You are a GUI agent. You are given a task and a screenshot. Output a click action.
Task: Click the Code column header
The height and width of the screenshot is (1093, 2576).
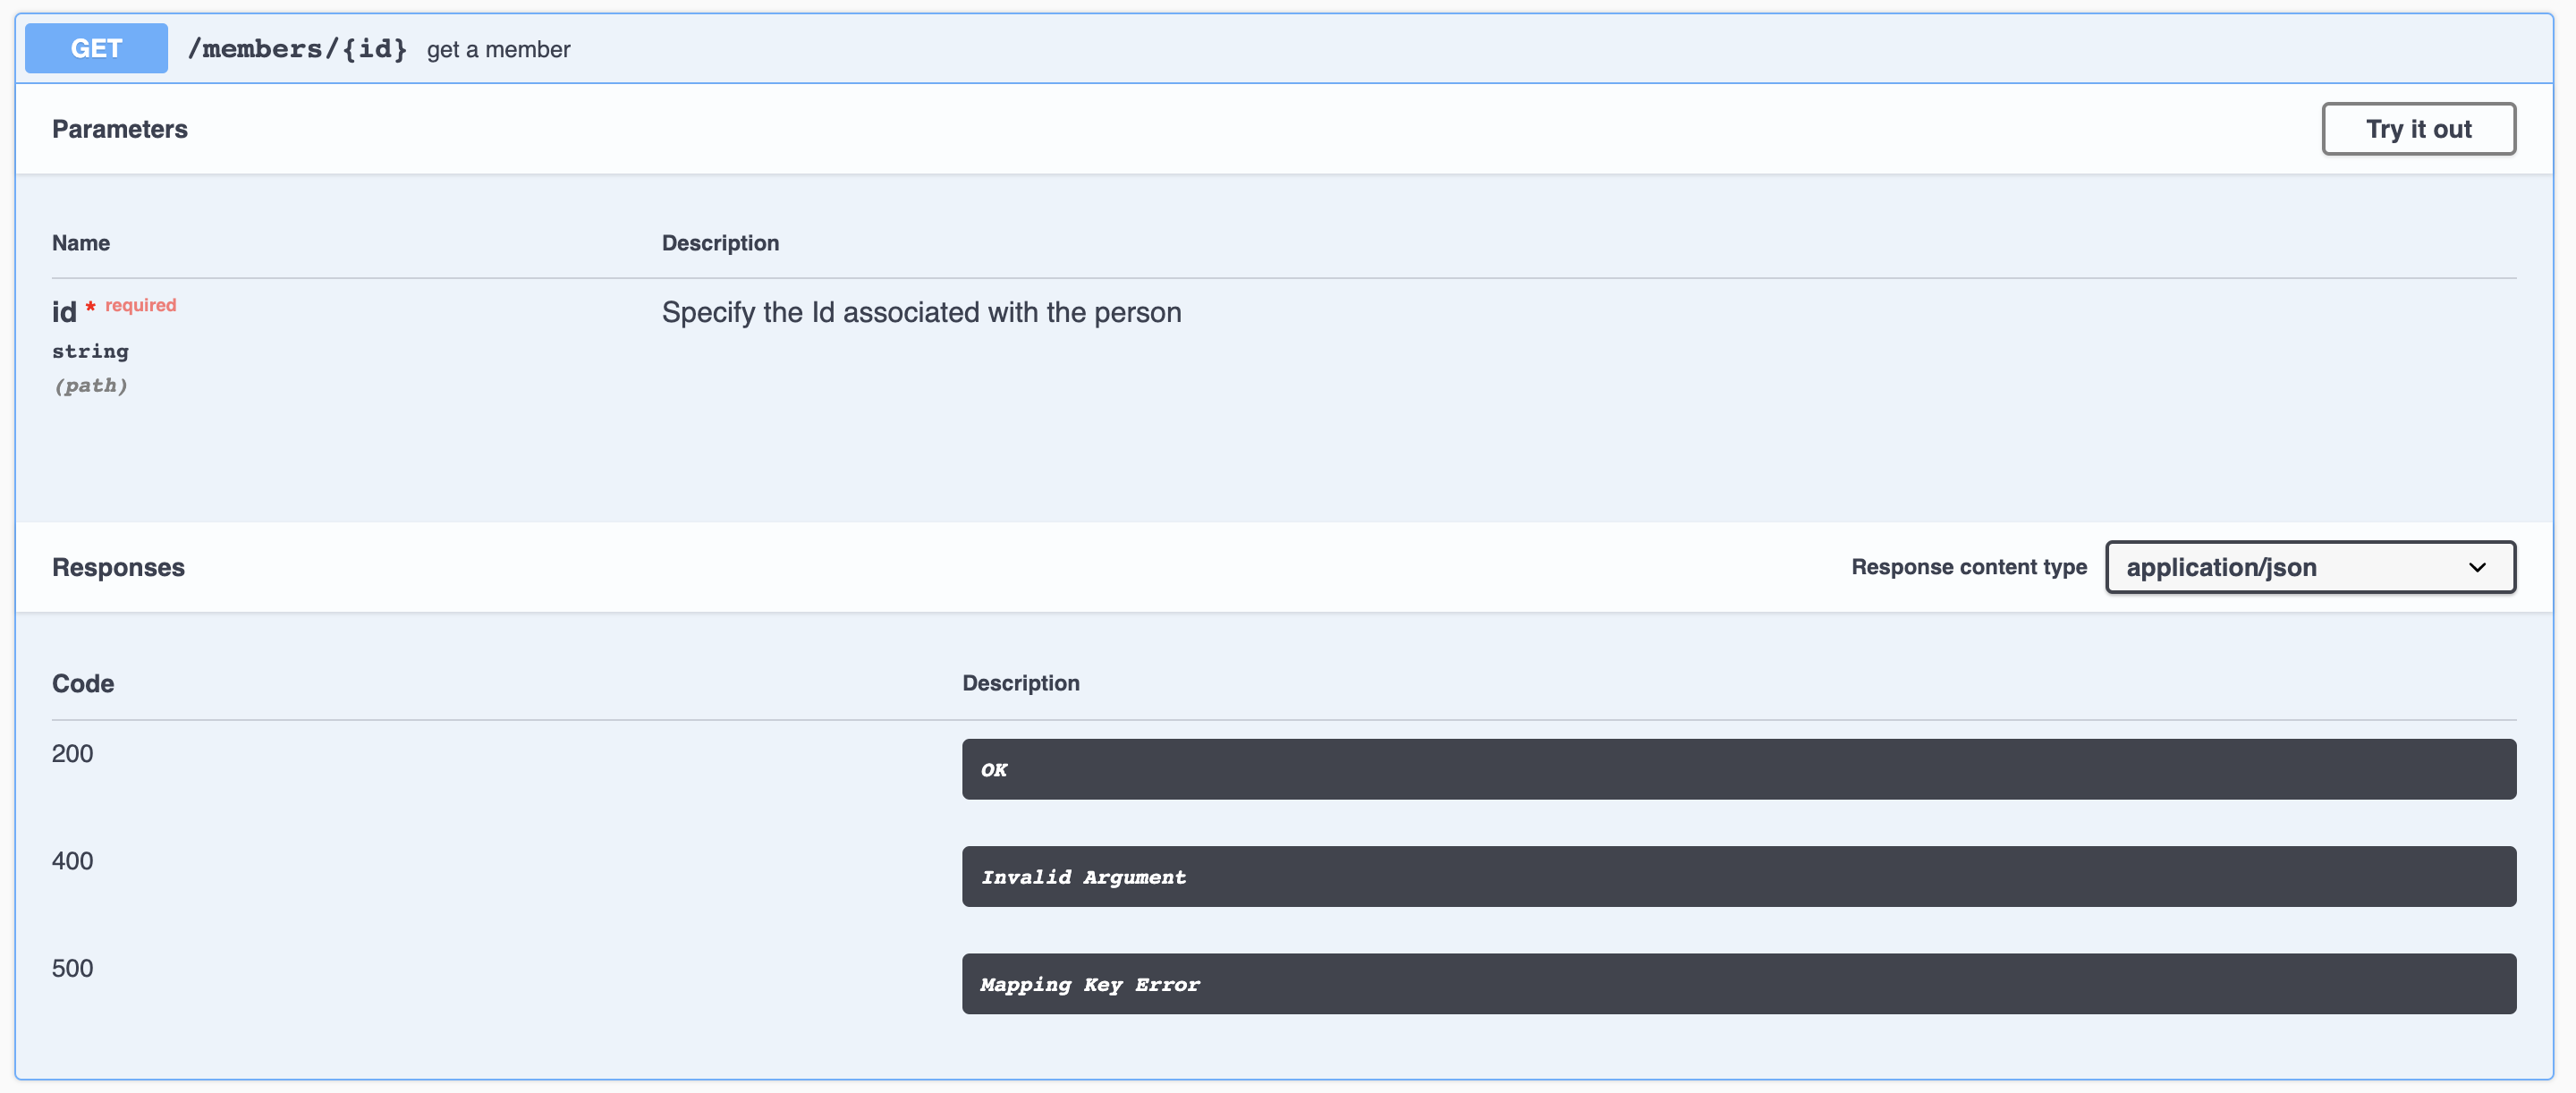coord(83,683)
